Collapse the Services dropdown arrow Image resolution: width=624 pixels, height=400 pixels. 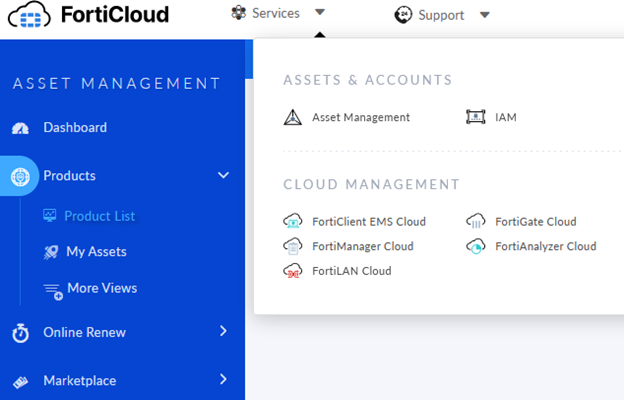click(x=320, y=12)
